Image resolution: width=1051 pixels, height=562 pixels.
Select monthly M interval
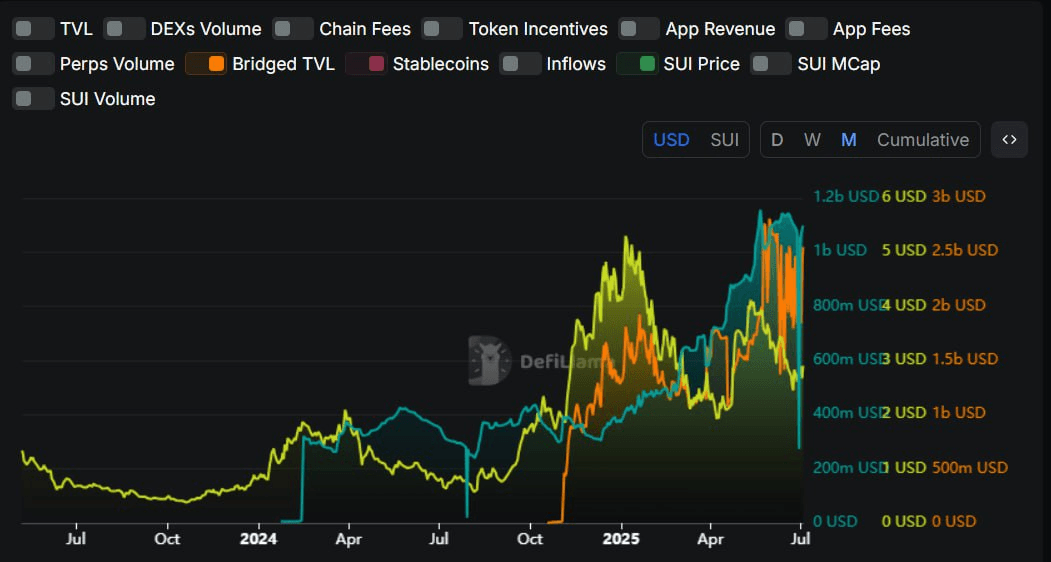(x=849, y=139)
